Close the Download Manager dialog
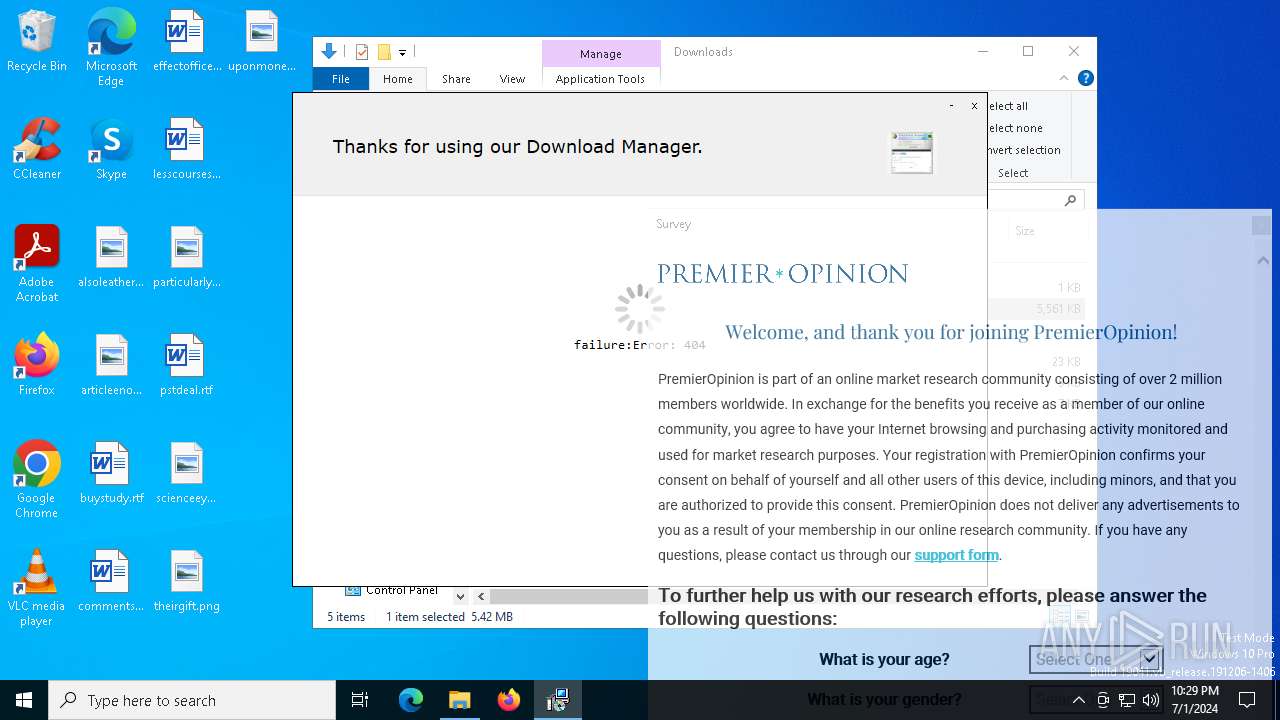This screenshot has width=1280, height=720. coord(974,105)
